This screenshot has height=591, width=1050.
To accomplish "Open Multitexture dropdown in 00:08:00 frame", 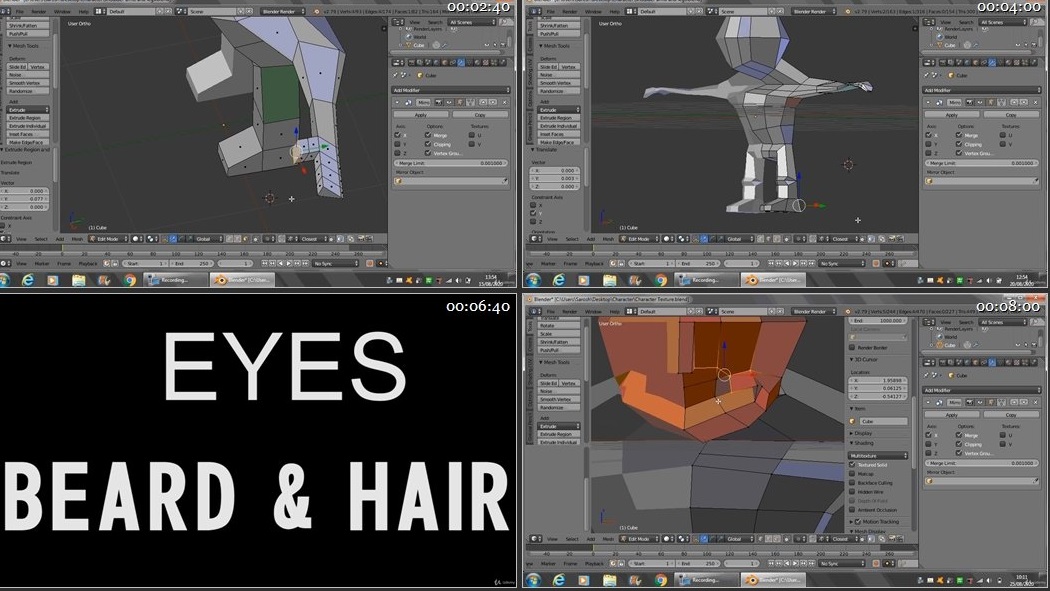I will pos(878,456).
